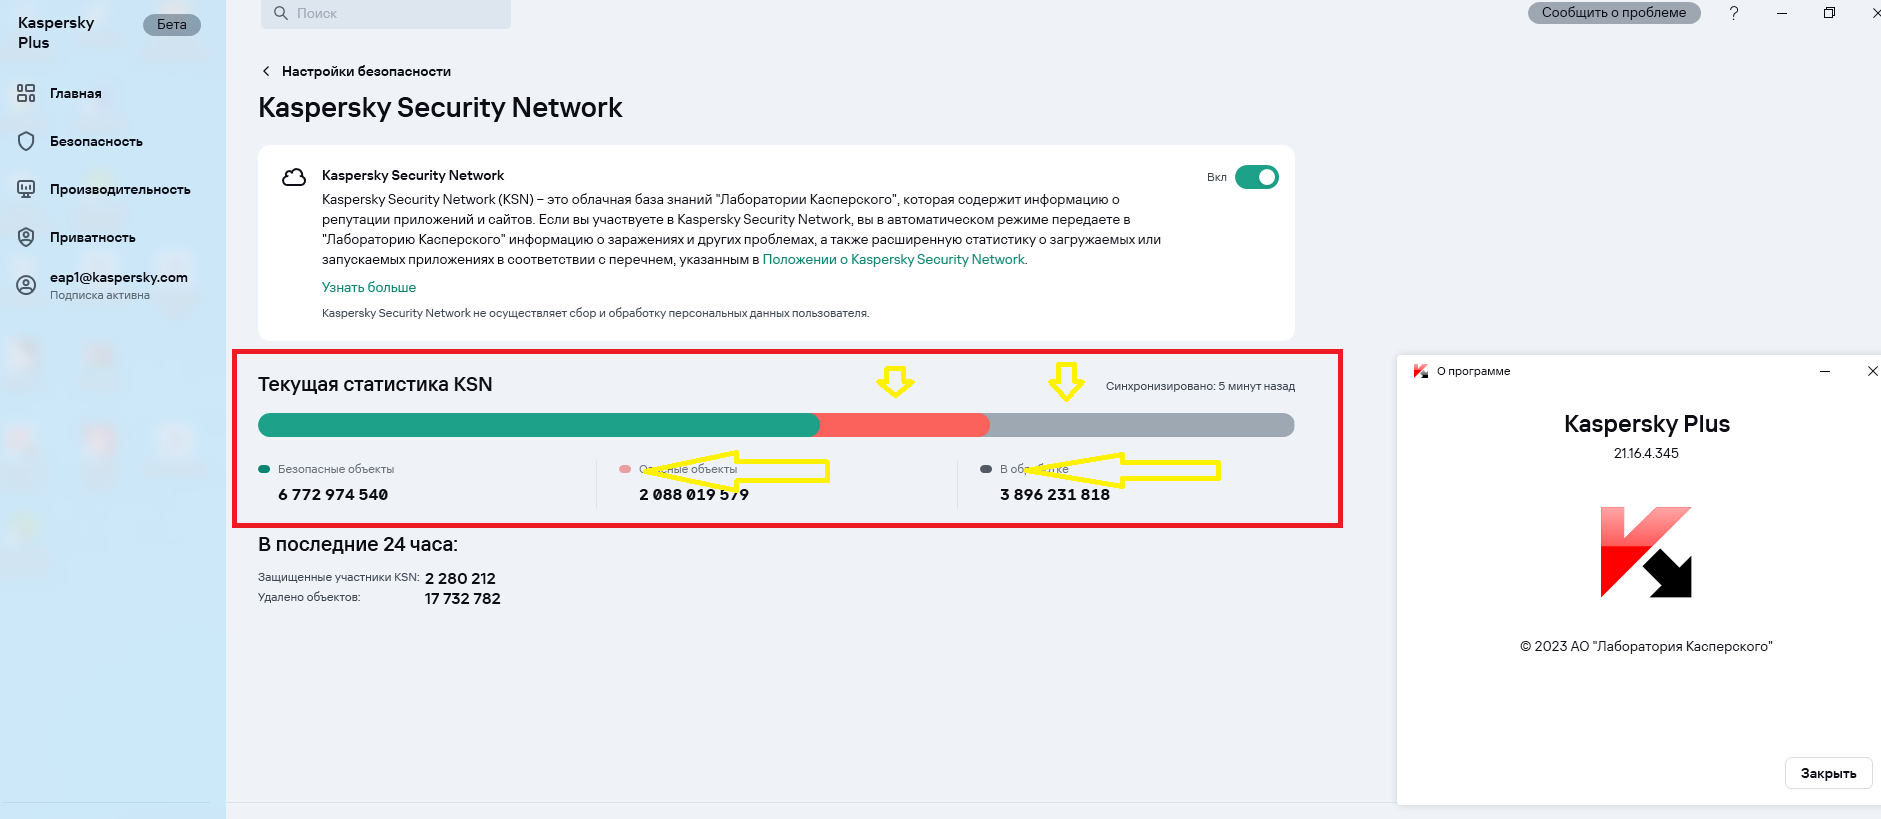Click the Kaspersky logo in About window
This screenshot has width=1881, height=819.
1646,552
